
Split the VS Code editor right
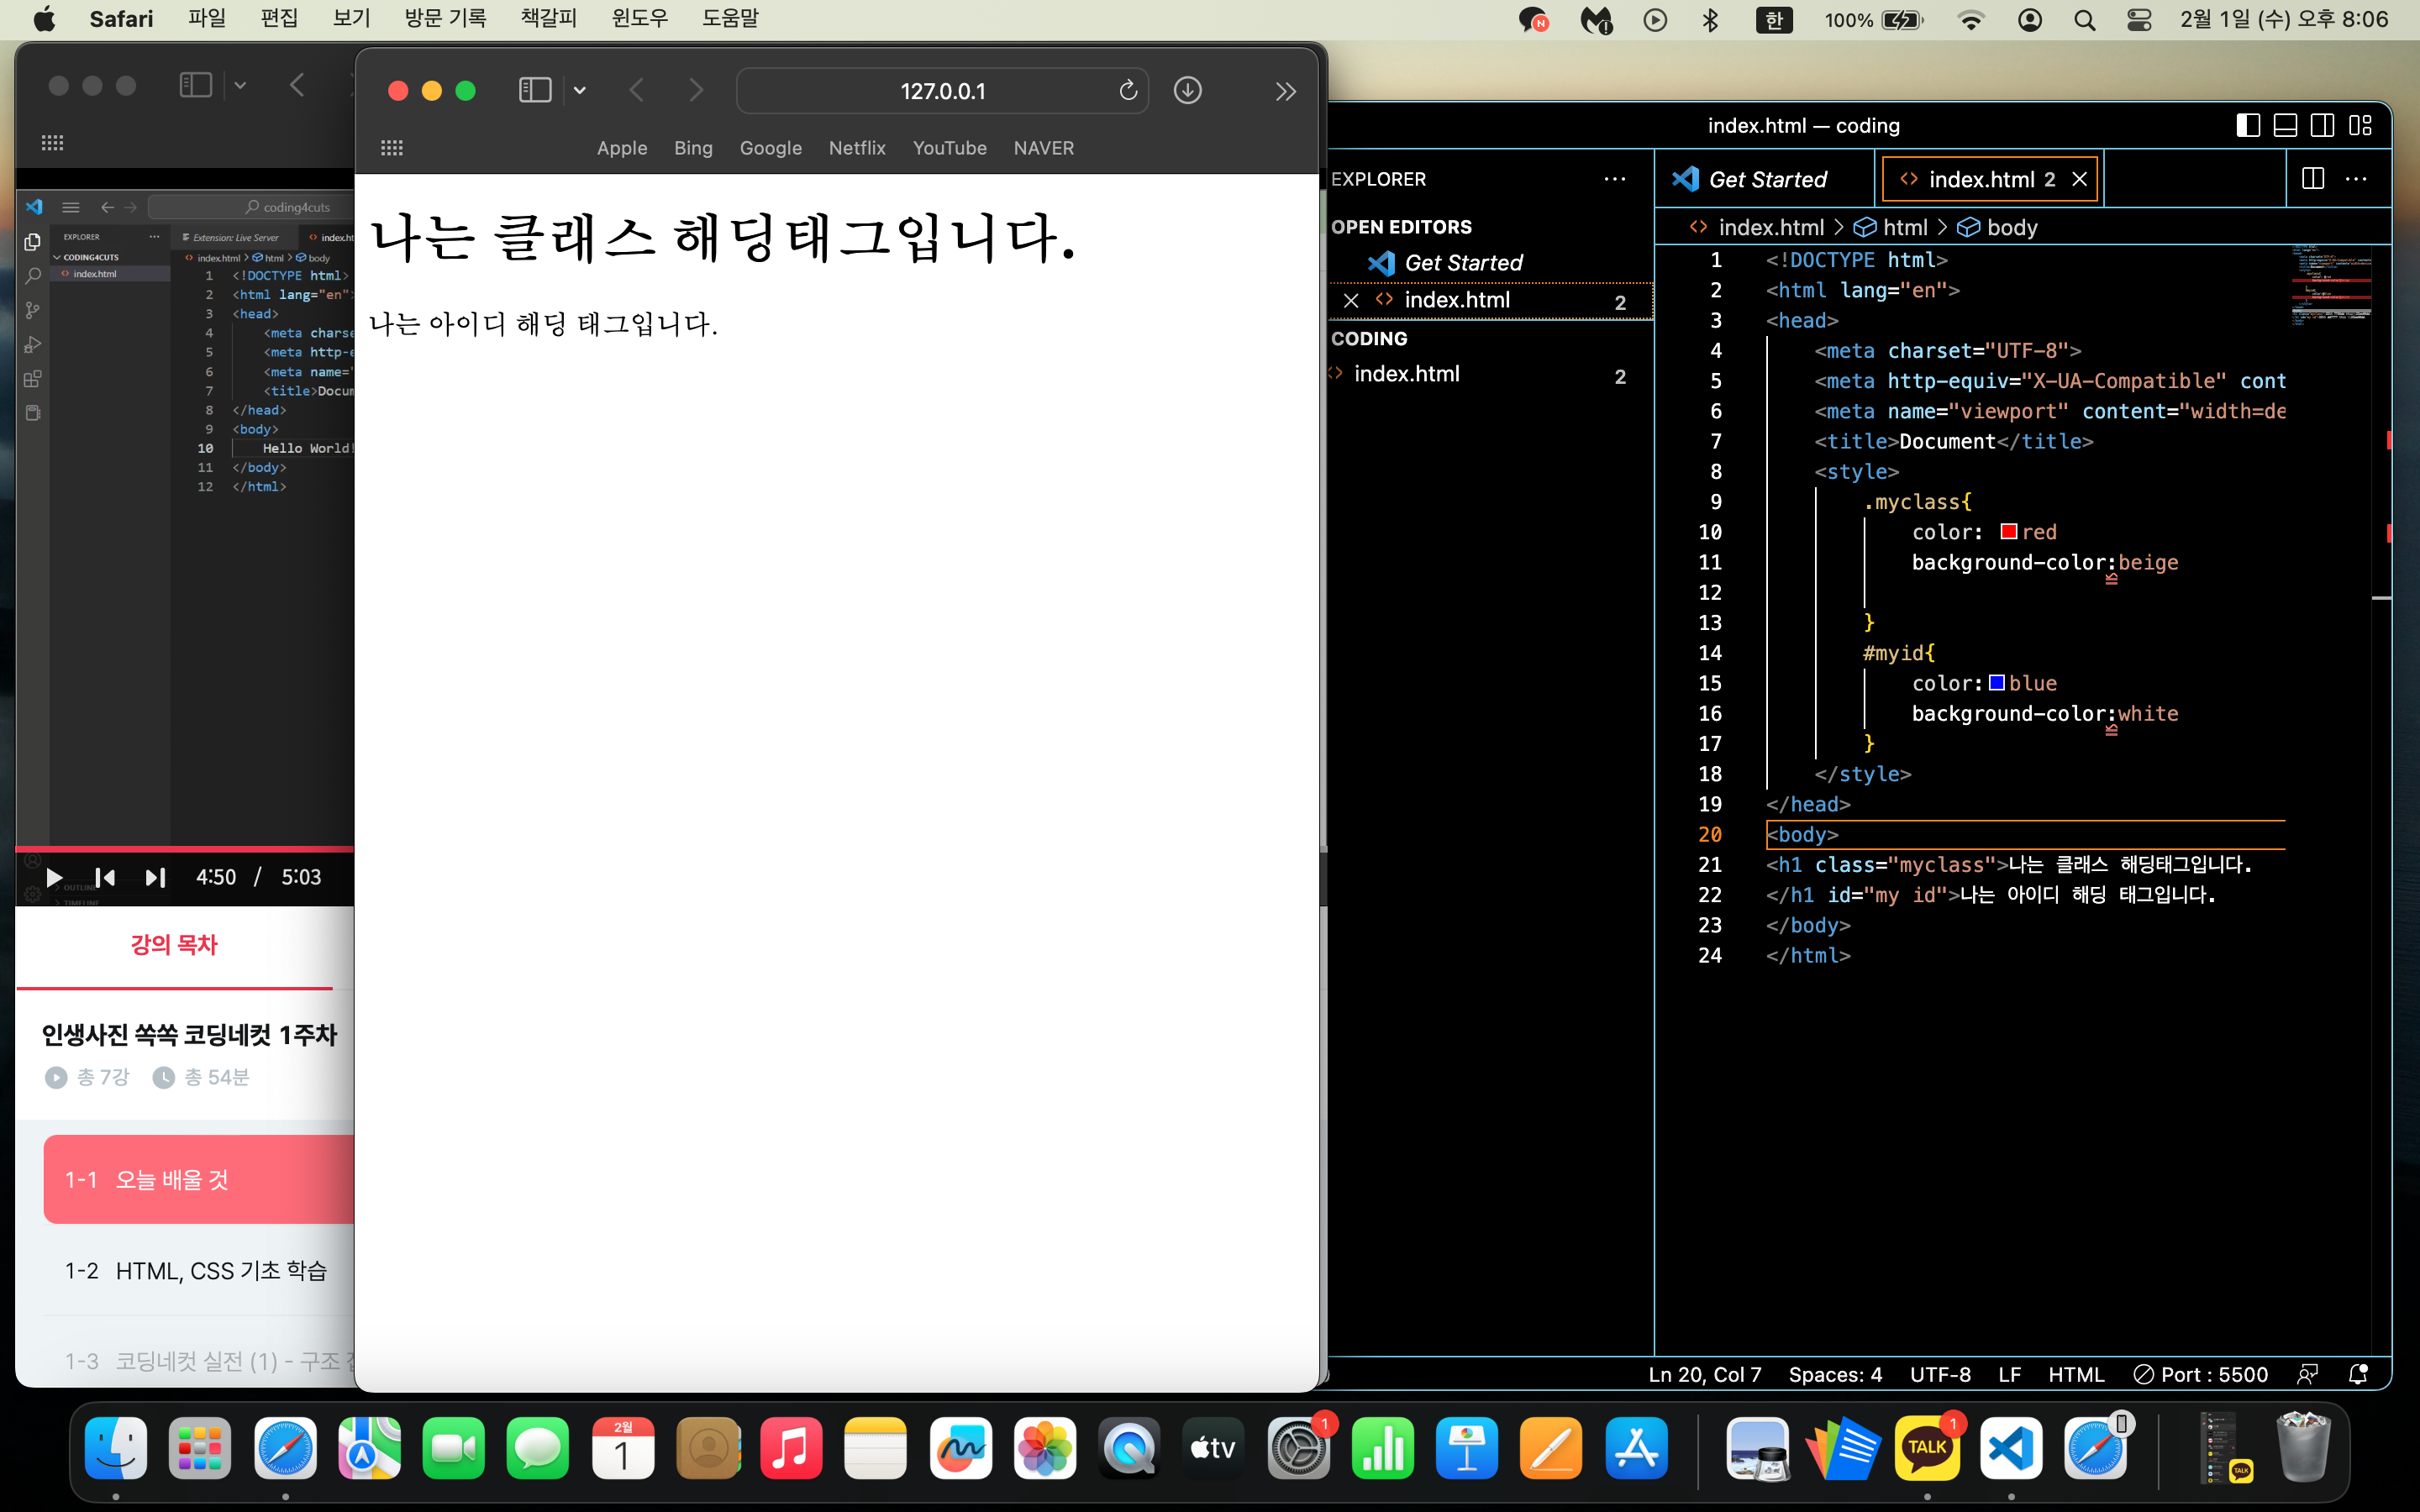point(2312,179)
